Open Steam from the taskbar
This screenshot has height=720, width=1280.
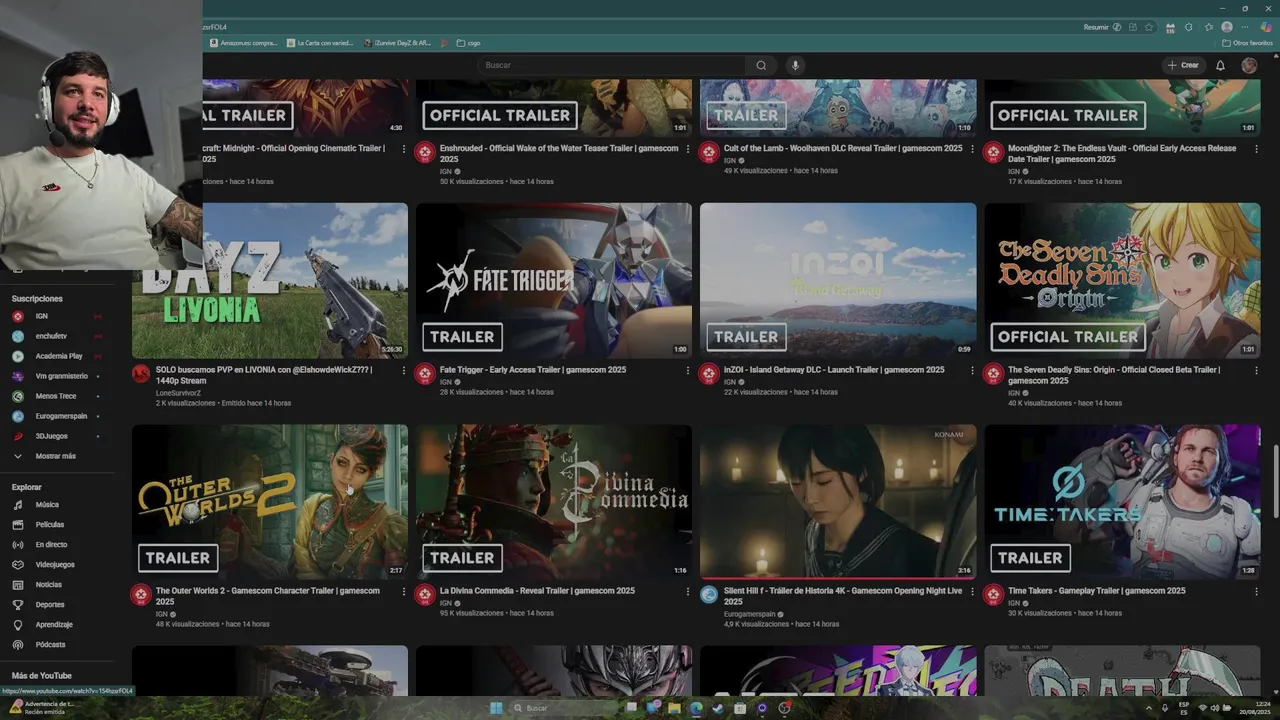[718, 708]
